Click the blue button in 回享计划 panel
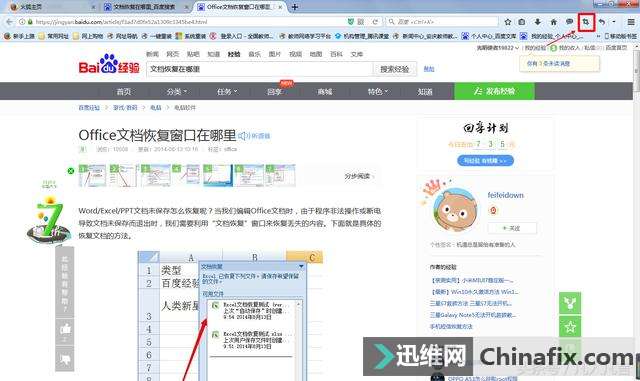 pos(485,160)
